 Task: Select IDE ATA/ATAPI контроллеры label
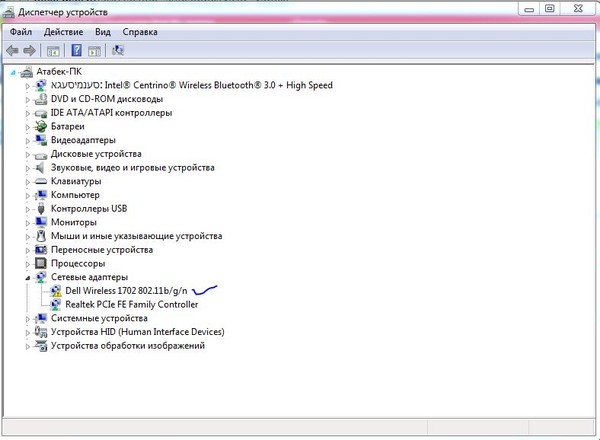click(x=111, y=113)
